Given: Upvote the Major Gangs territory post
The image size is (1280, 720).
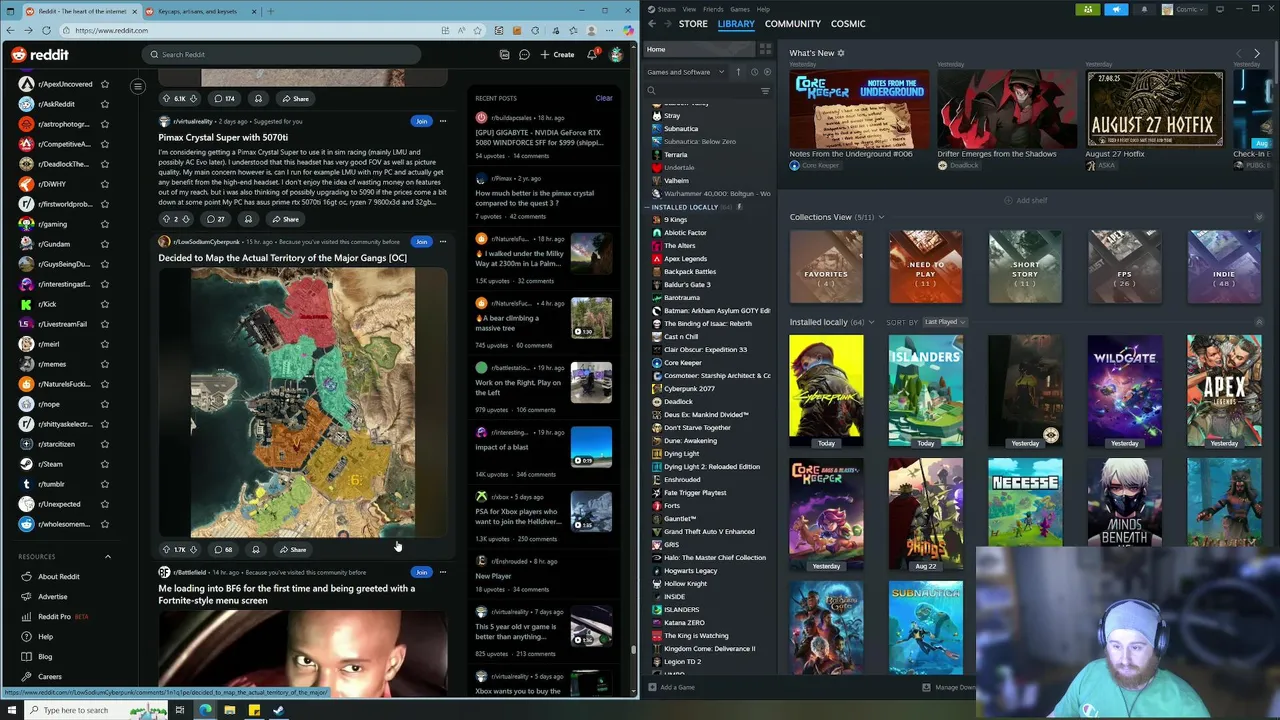Looking at the screenshot, I should click(x=167, y=550).
